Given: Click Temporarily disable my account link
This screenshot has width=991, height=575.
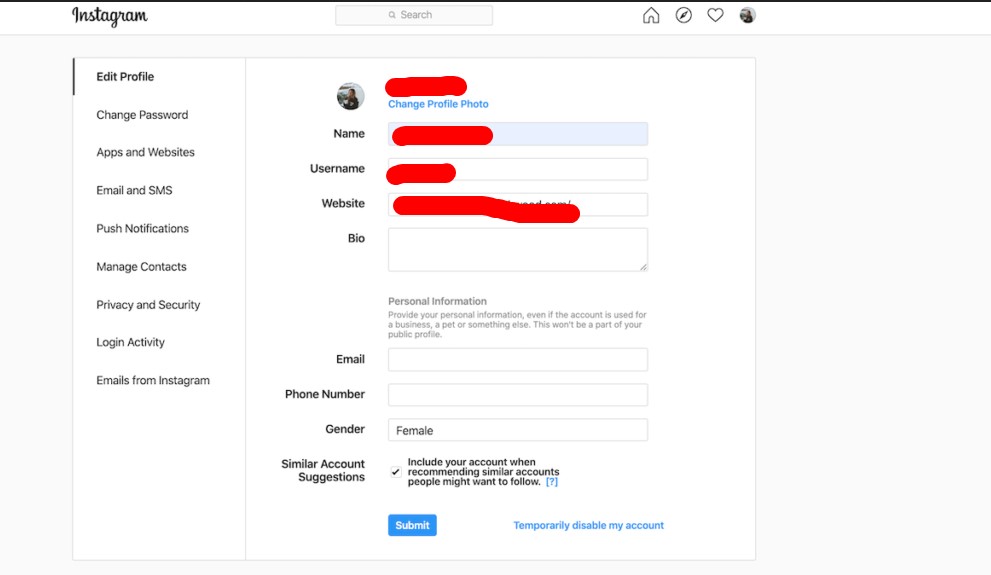Looking at the screenshot, I should [588, 525].
